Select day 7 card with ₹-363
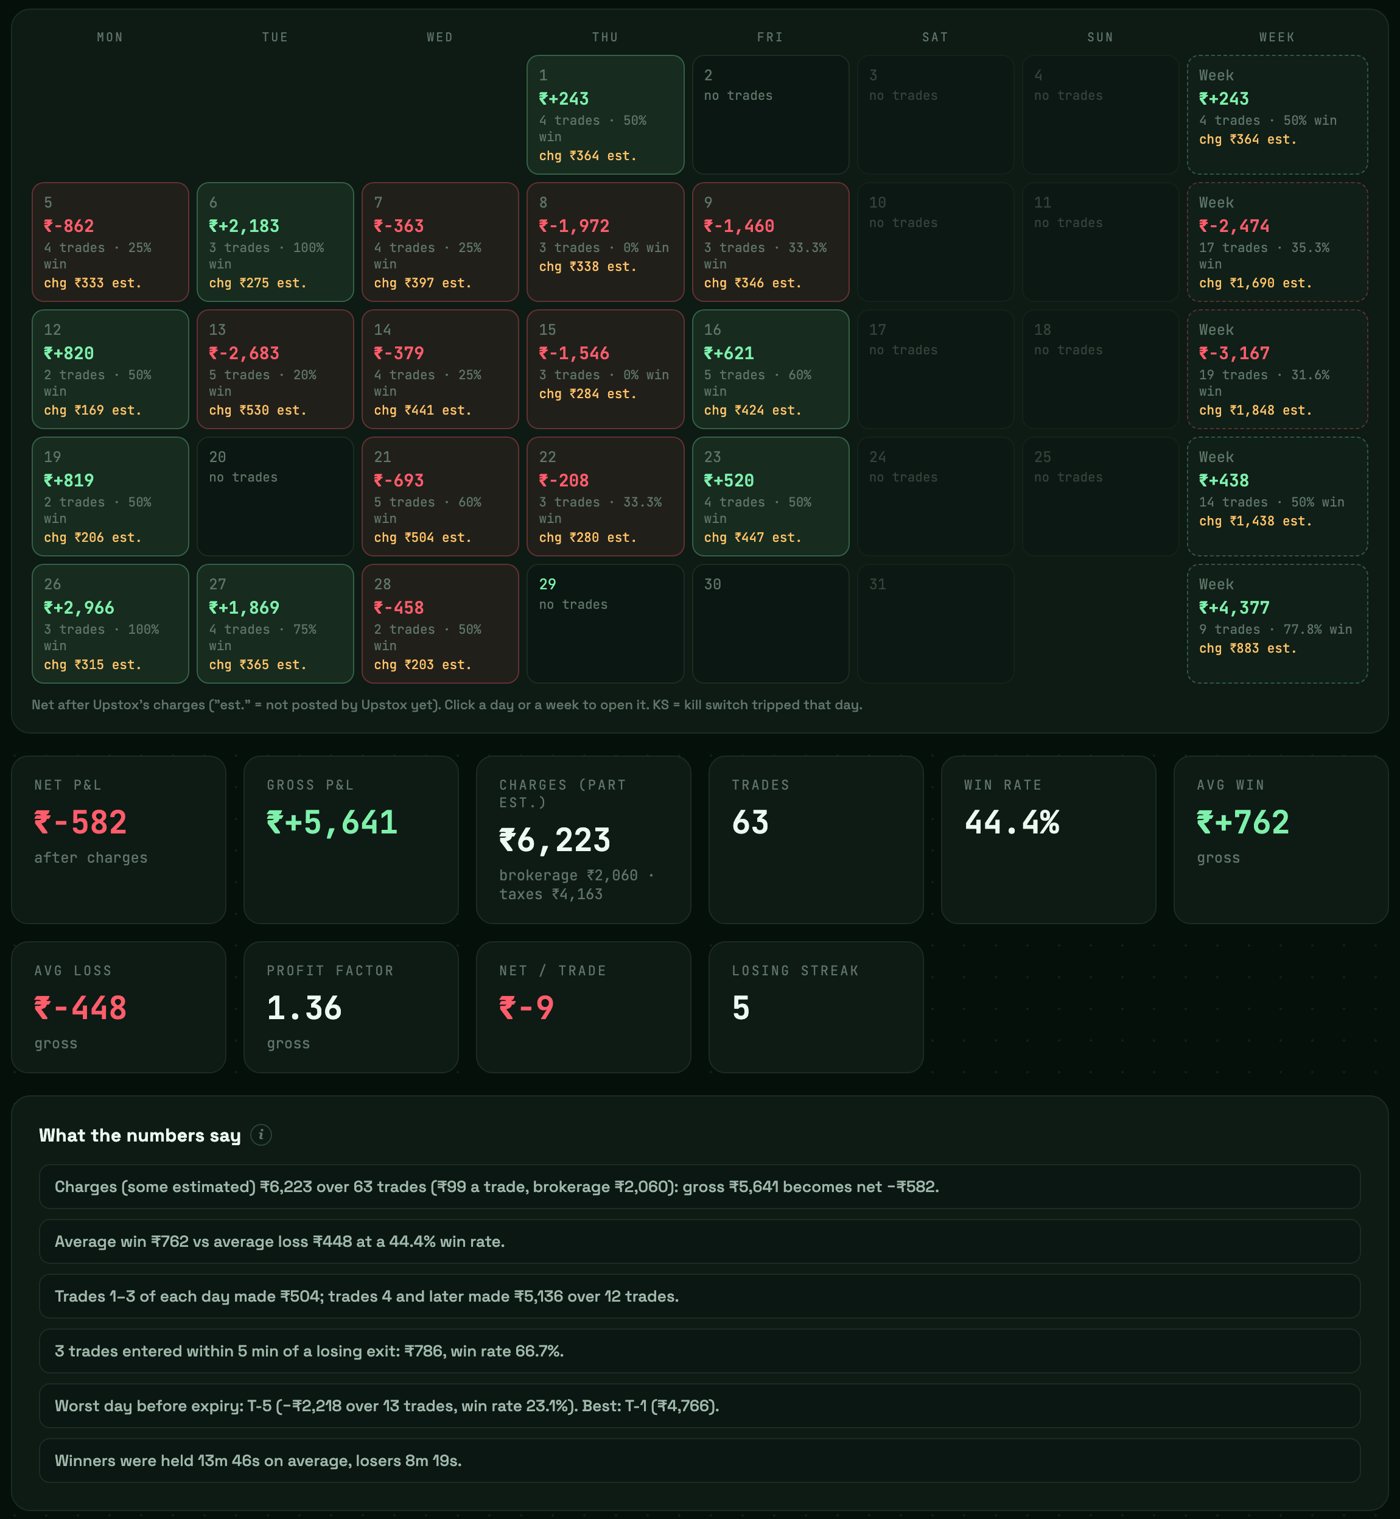 pyautogui.click(x=440, y=242)
